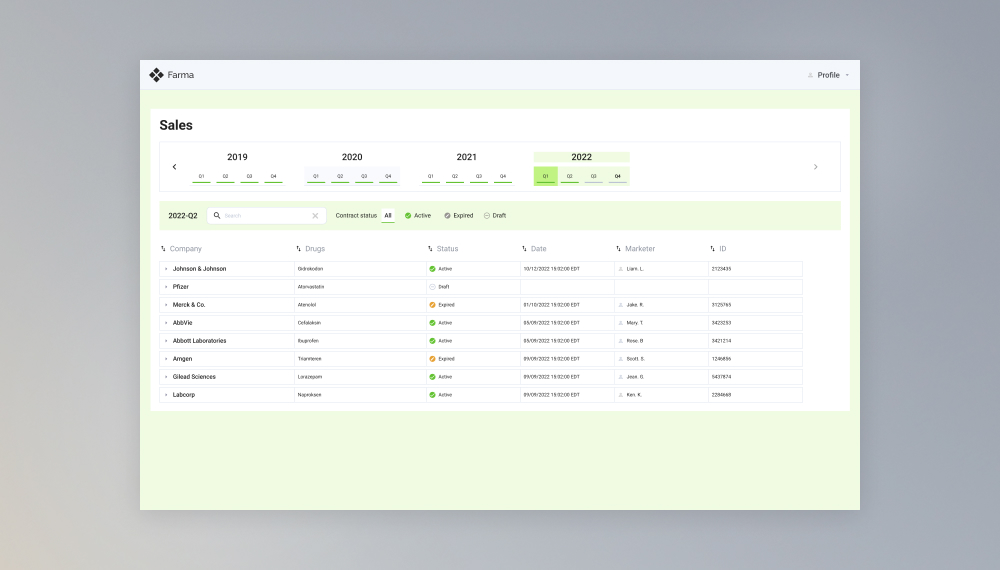
Task: Click the marketer person icon next to Jake R.
Action: point(621,305)
